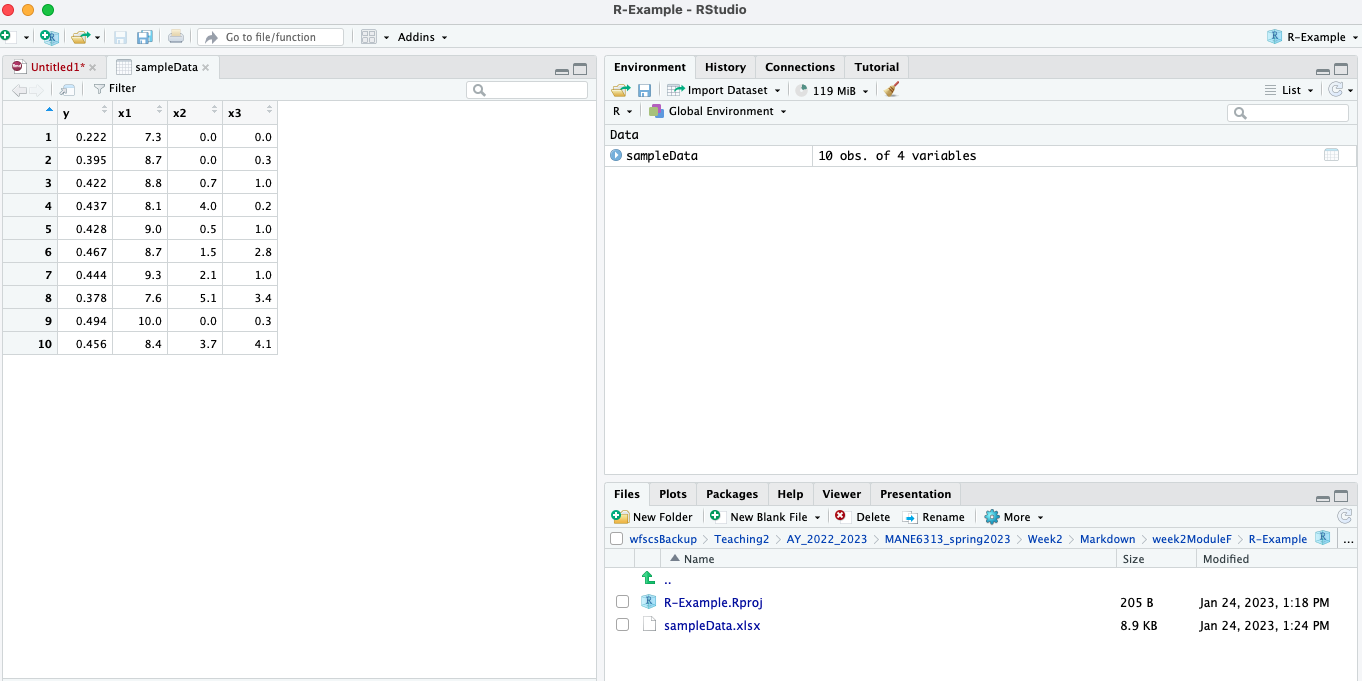The width and height of the screenshot is (1362, 681).
Task: Select the checkbox next to sampleData.xlsx
Action: pyautogui.click(x=623, y=624)
